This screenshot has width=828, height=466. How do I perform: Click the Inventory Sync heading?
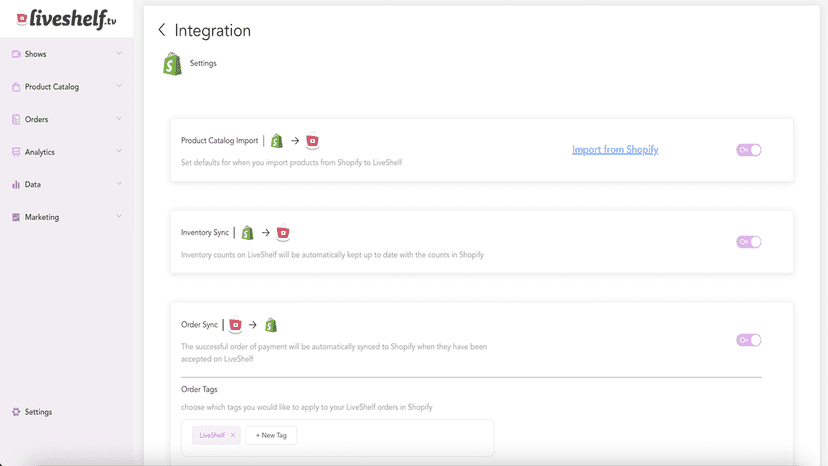tap(205, 232)
